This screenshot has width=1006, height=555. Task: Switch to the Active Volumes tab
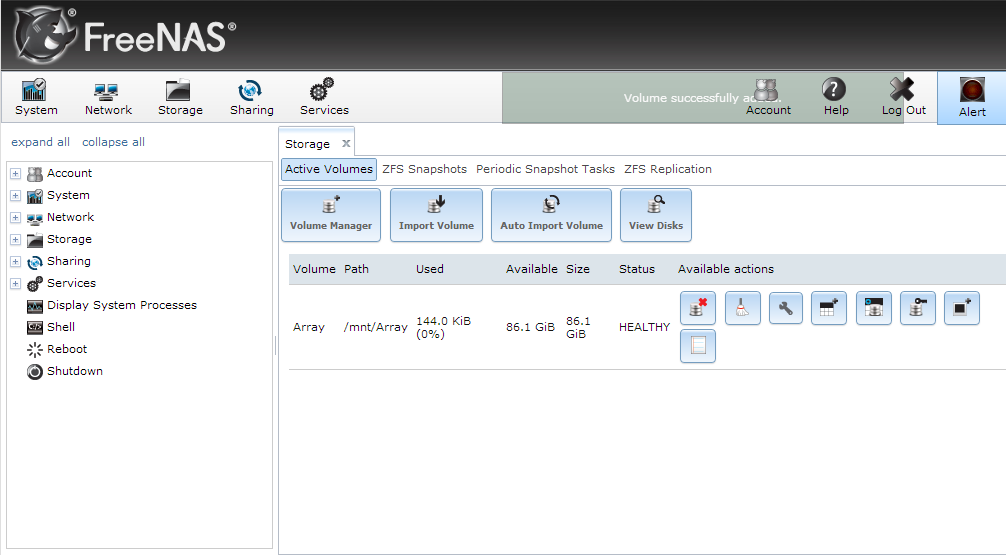[x=328, y=169]
